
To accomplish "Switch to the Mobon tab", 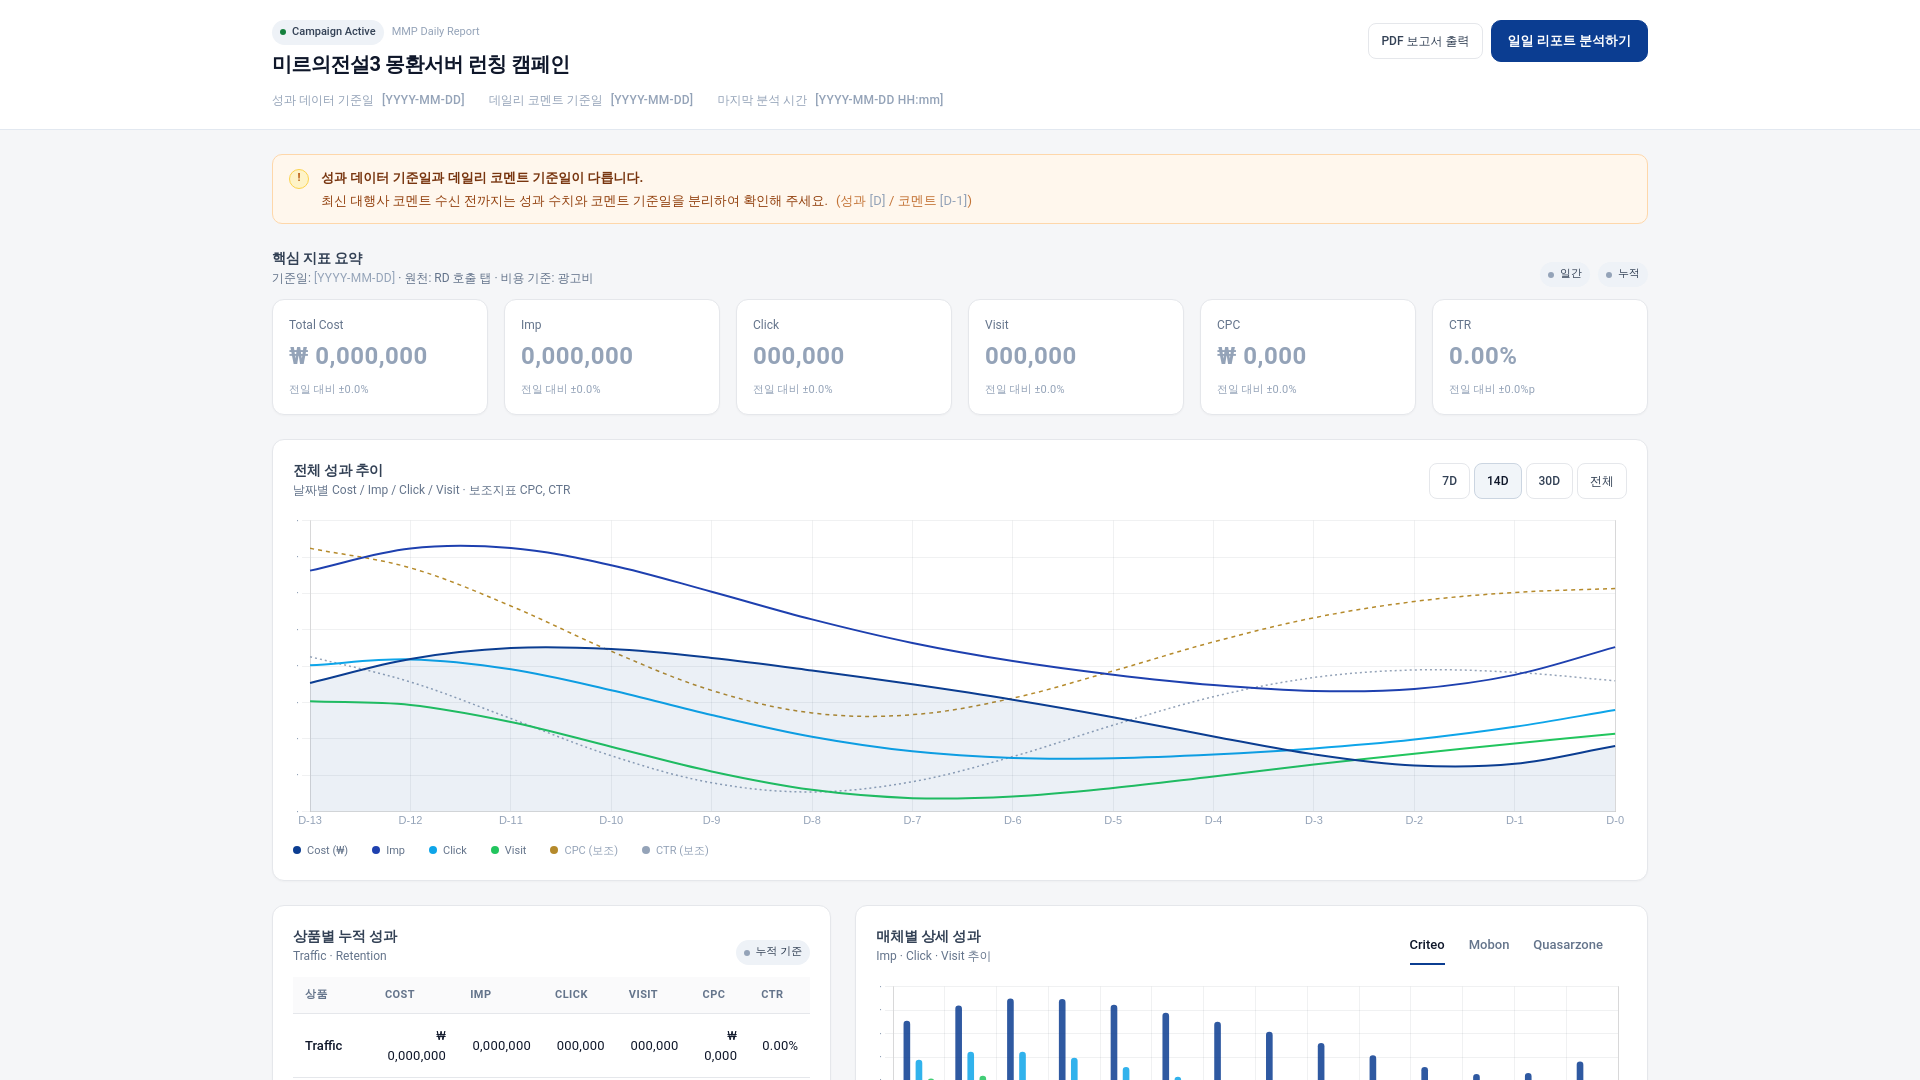I will [1489, 945].
